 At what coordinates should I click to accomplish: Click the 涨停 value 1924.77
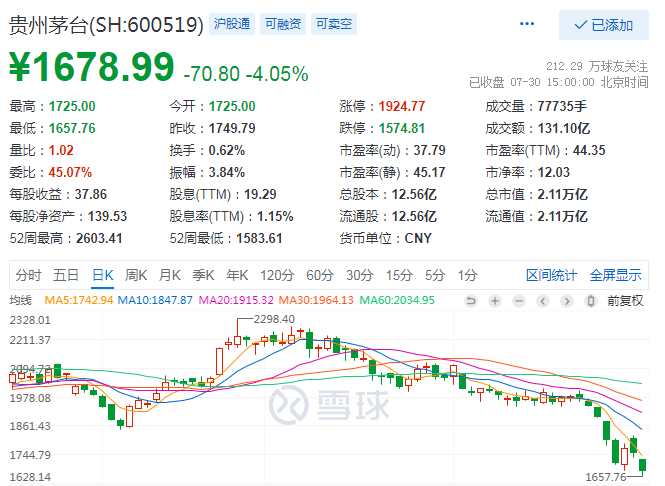tap(402, 106)
